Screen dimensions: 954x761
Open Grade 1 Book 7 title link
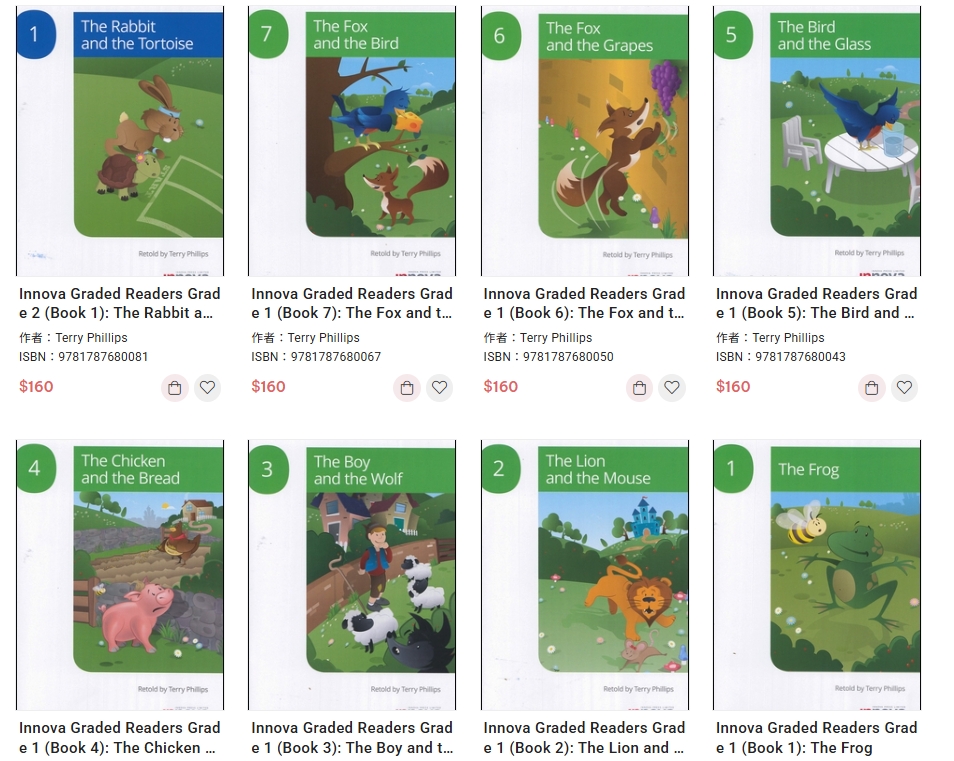coord(352,303)
